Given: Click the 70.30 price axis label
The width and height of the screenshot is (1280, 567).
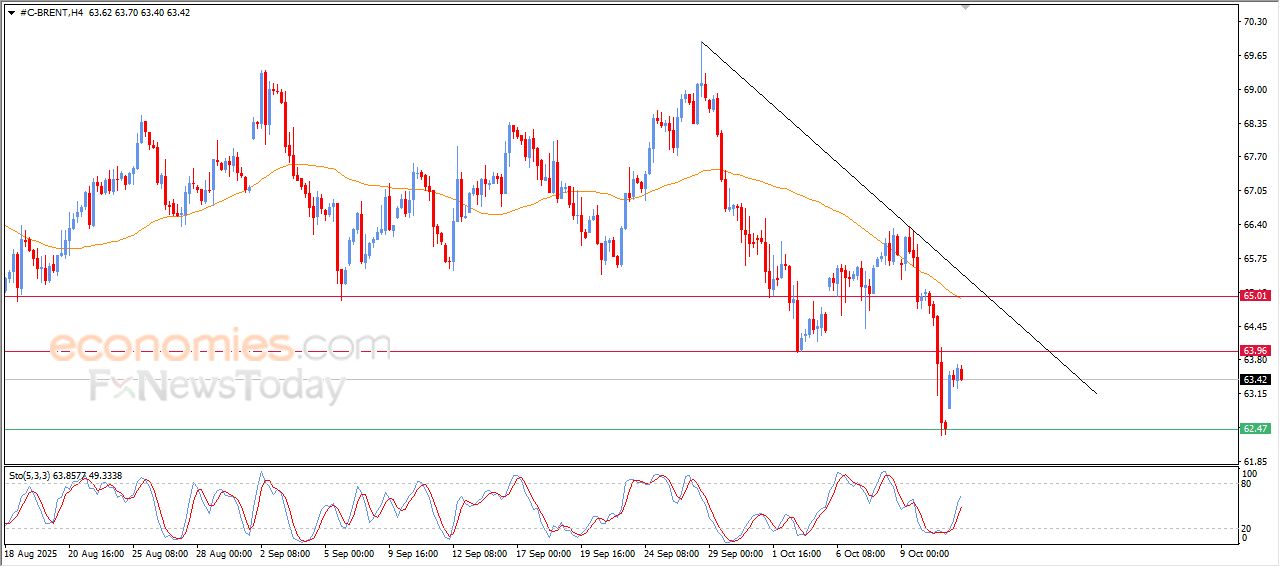Looking at the screenshot, I should coord(1254,21).
